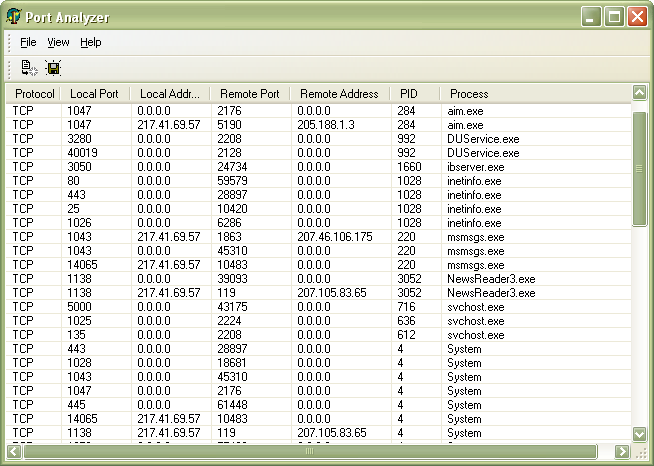Click local port 1026
This screenshot has height=466, width=654.
click(79, 223)
